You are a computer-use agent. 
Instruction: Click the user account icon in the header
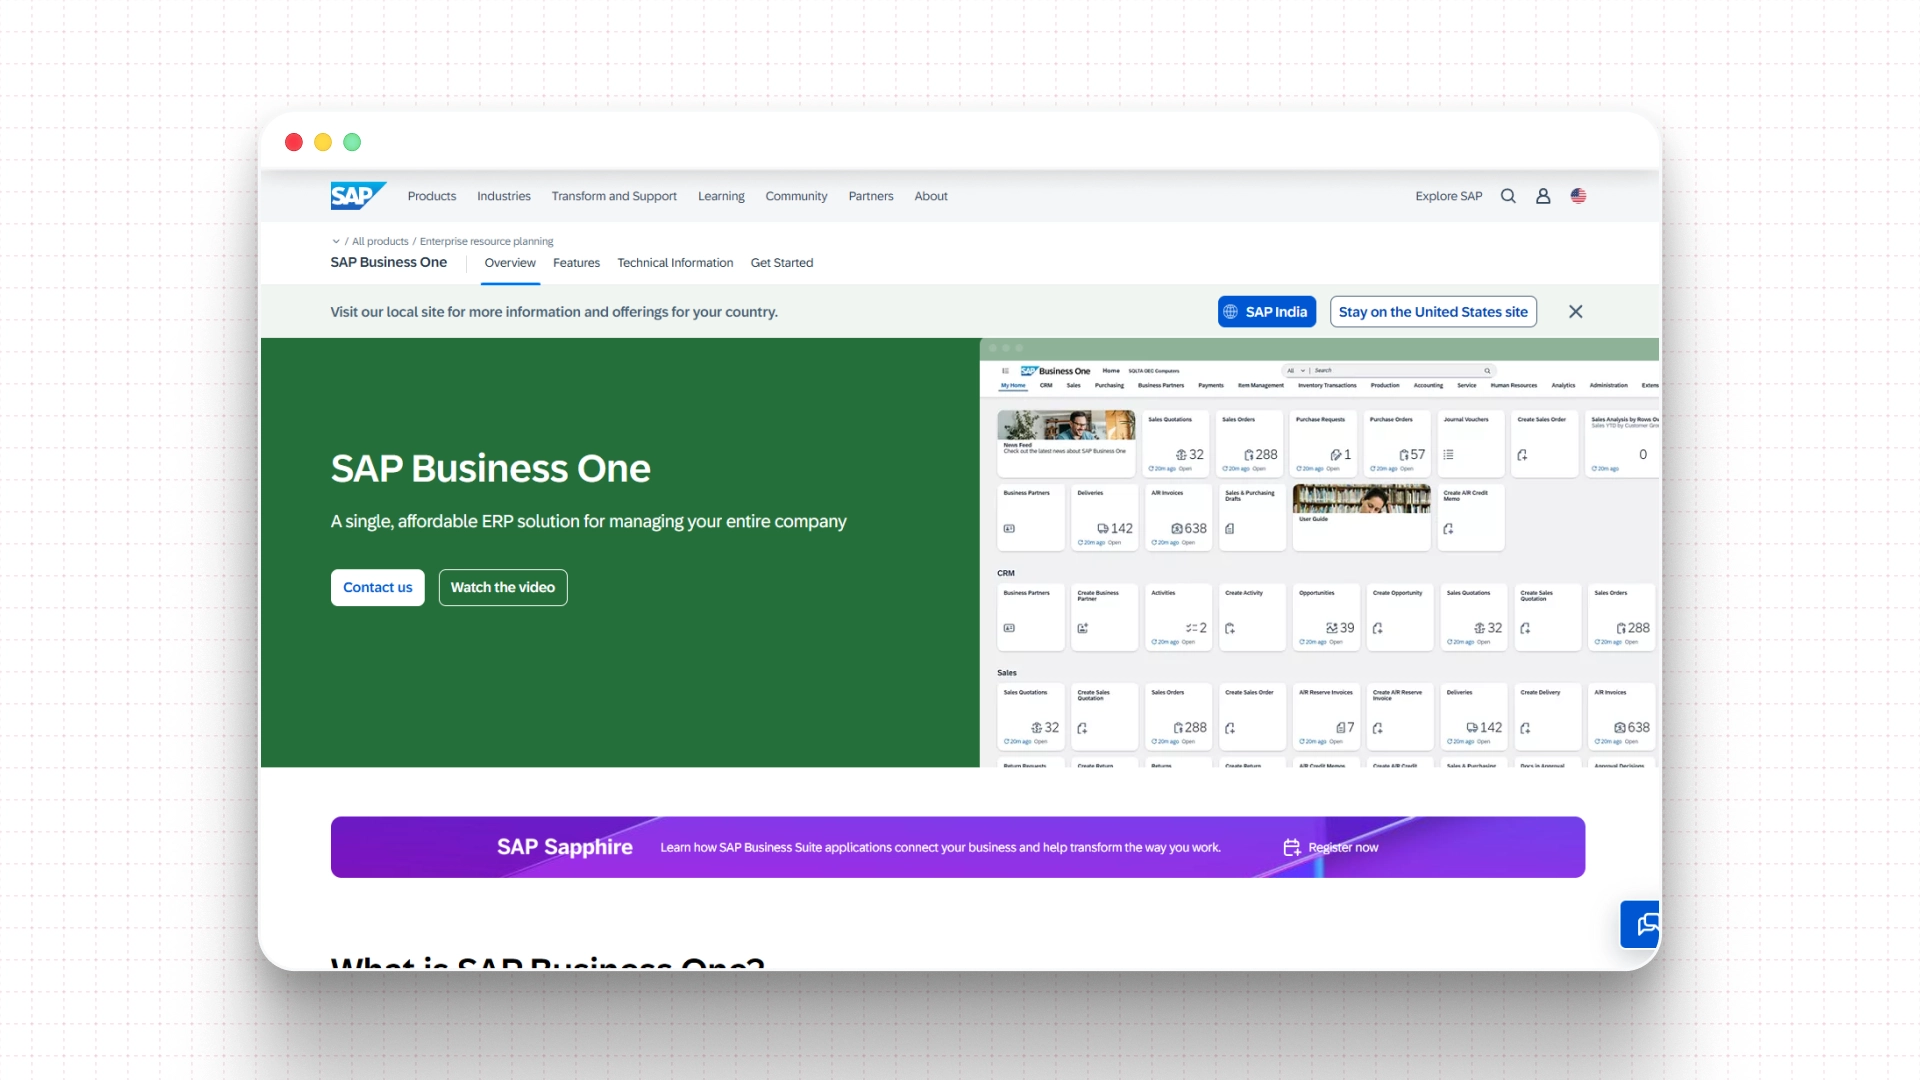[1543, 196]
